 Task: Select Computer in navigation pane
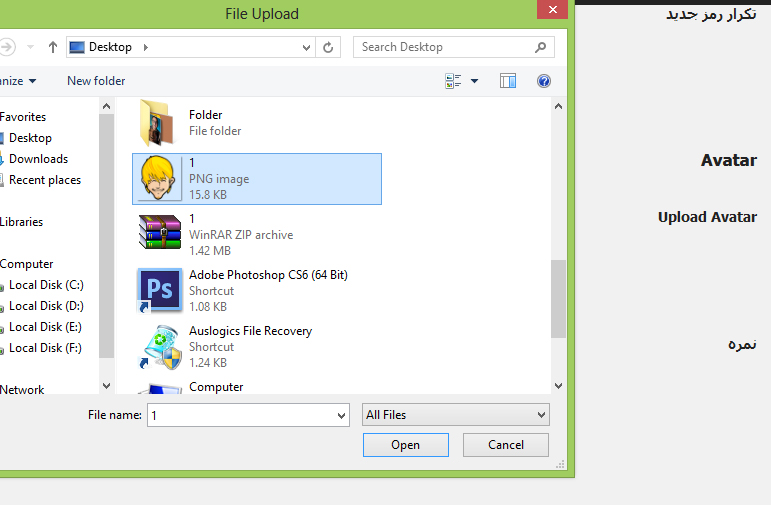27,264
